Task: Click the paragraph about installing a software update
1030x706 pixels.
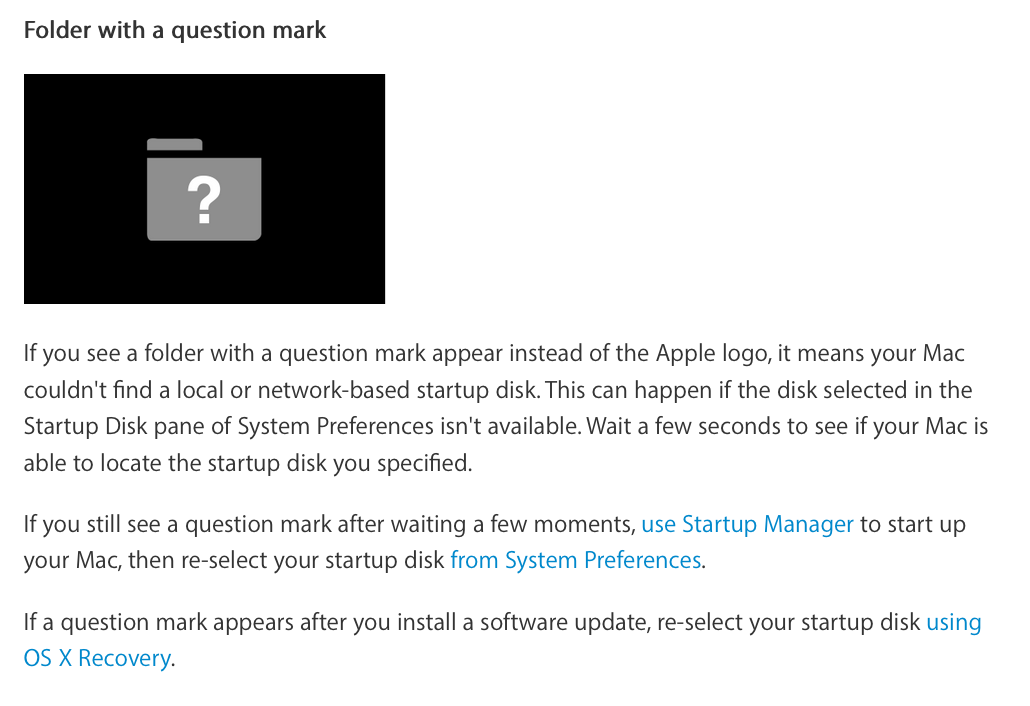Action: pos(503,640)
